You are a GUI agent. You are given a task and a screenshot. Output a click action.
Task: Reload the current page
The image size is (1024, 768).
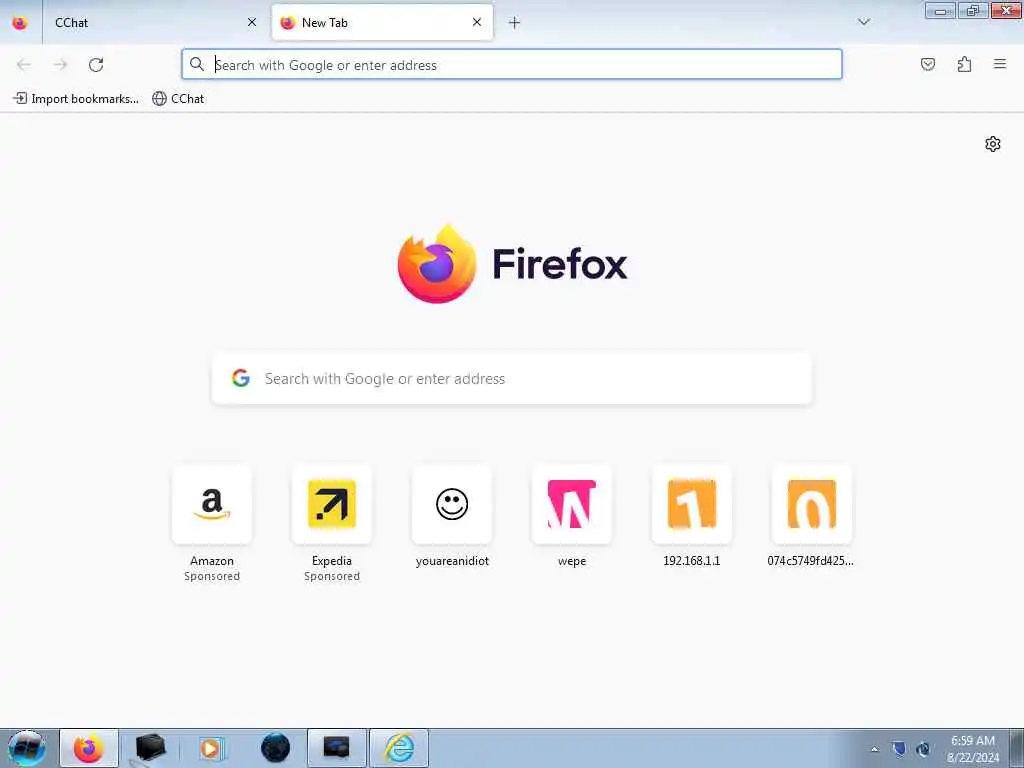(96, 65)
